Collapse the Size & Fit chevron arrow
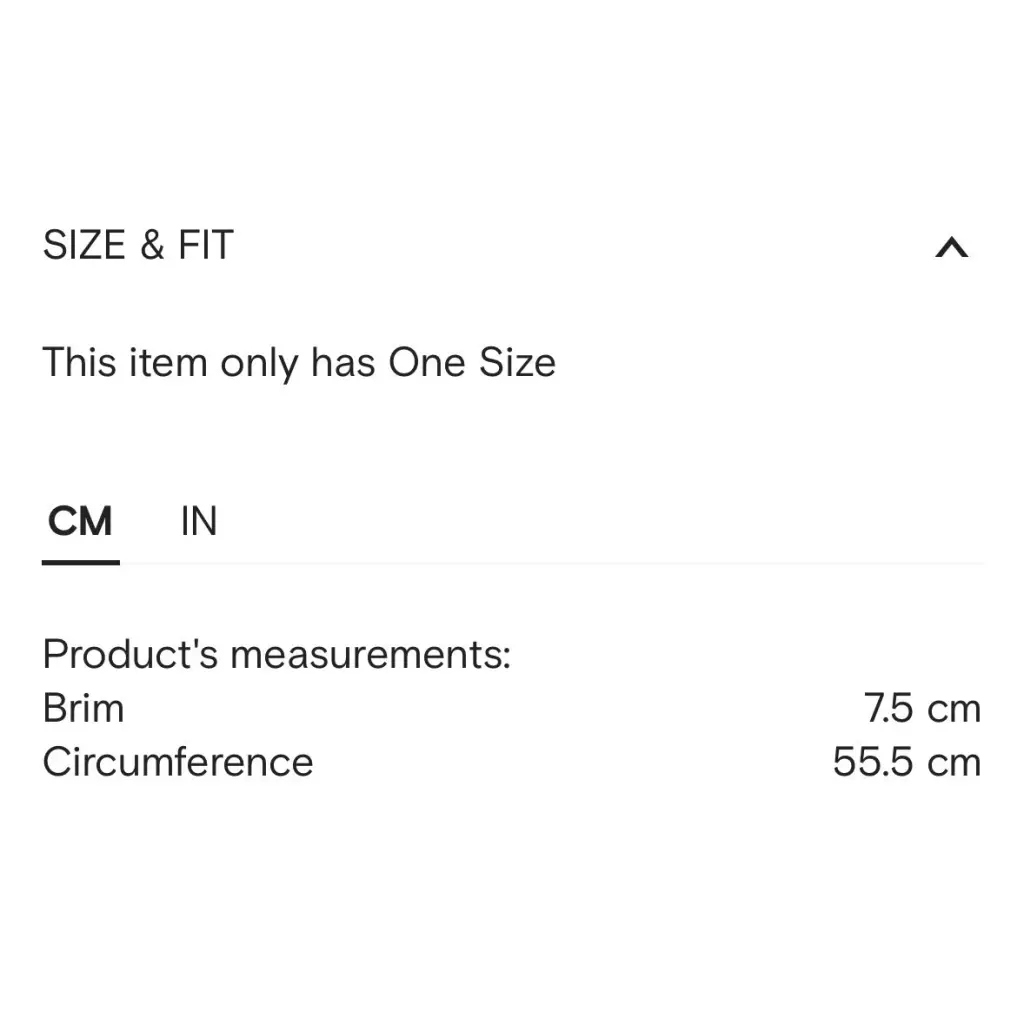The image size is (1024, 1024). [951, 247]
